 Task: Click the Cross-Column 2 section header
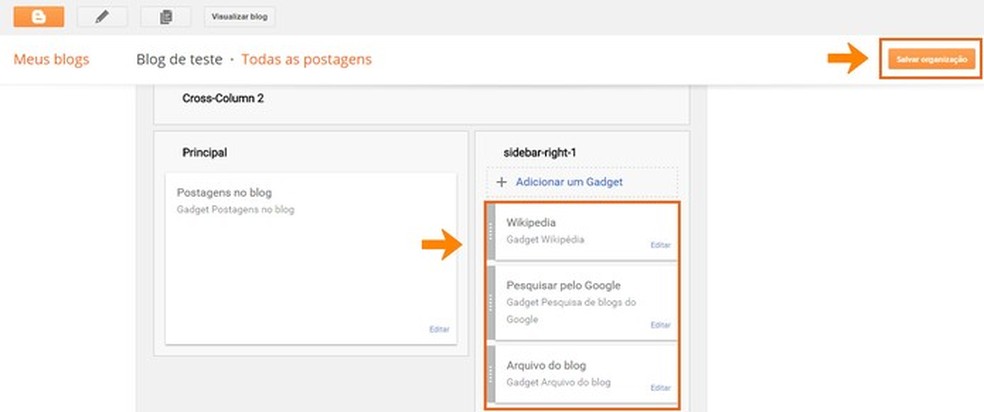(x=223, y=98)
